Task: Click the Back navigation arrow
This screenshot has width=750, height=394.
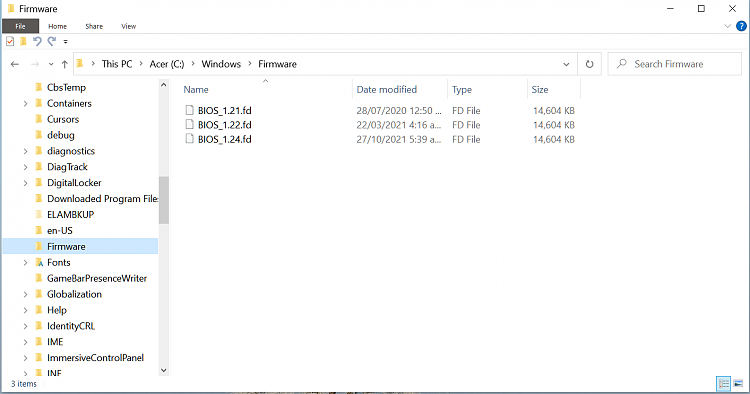Action: click(15, 64)
